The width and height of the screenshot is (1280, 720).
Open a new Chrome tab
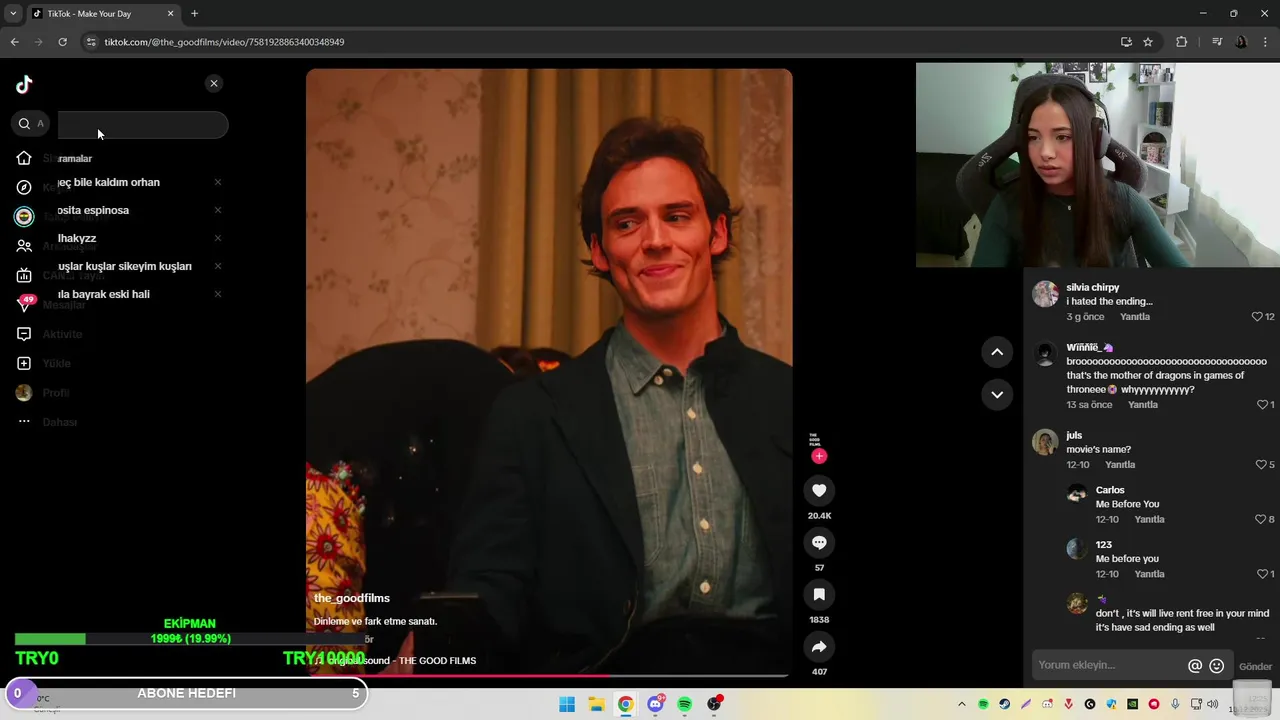pos(194,14)
